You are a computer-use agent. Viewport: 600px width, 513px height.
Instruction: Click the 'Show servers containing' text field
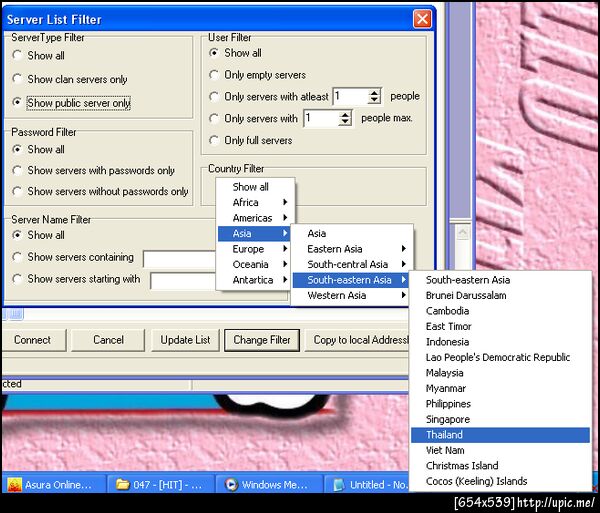click(179, 259)
